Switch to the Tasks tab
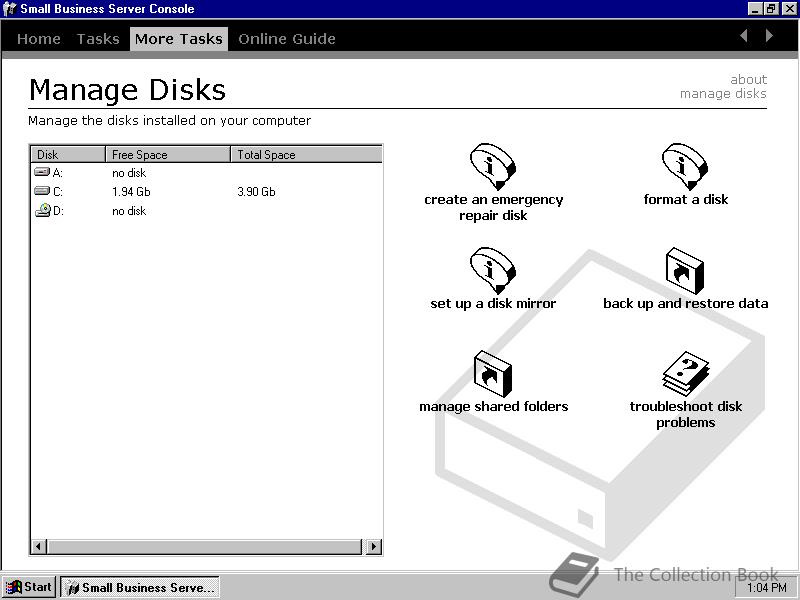This screenshot has width=800, height=600. tap(98, 39)
